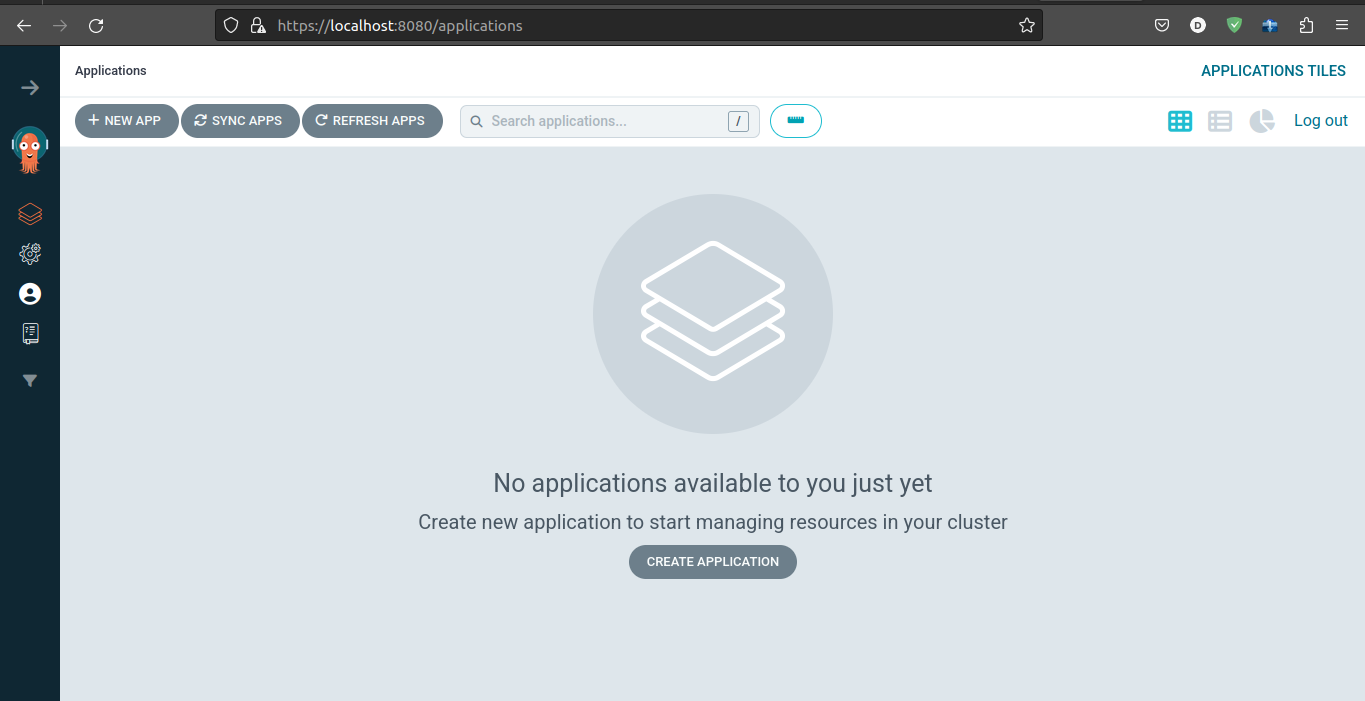This screenshot has width=1365, height=701.
Task: Click the shield tracking protection icon
Action: pyautogui.click(x=231, y=26)
